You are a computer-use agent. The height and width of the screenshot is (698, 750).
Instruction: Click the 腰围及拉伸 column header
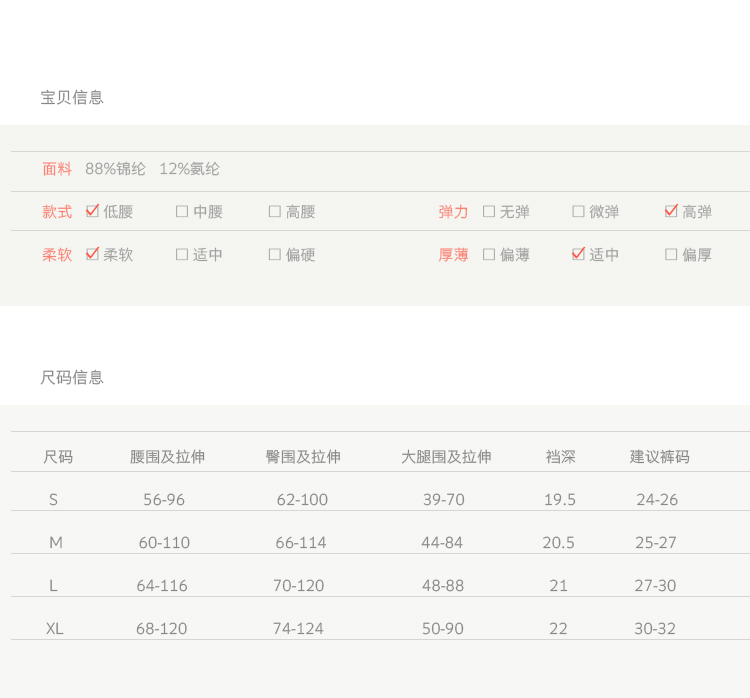pos(167,457)
